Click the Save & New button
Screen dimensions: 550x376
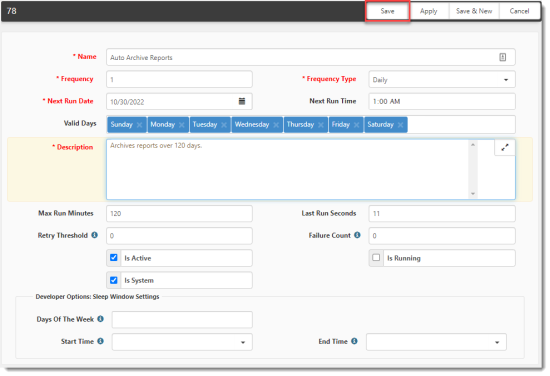pos(474,11)
